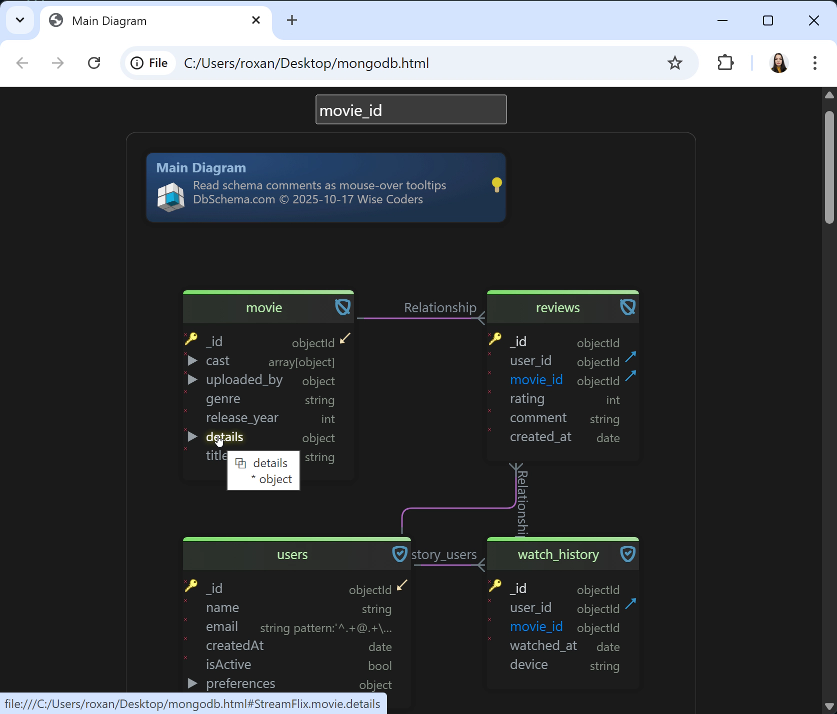Click the watch_history table title
Image resolution: width=837 pixels, height=714 pixels.
558,554
